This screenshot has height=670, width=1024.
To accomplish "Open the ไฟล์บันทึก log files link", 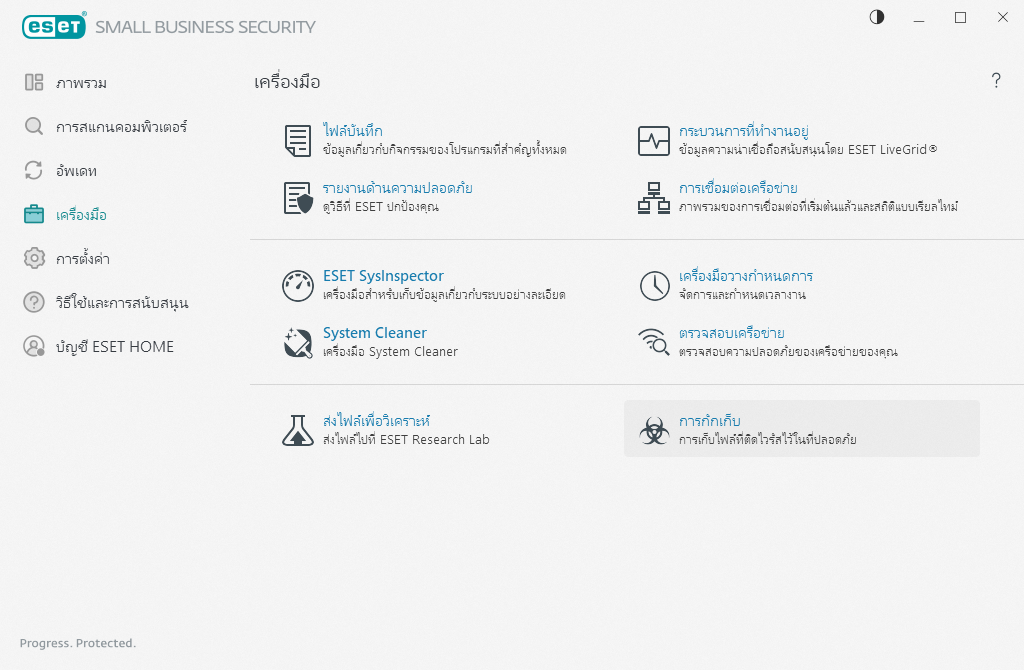I will click(352, 131).
